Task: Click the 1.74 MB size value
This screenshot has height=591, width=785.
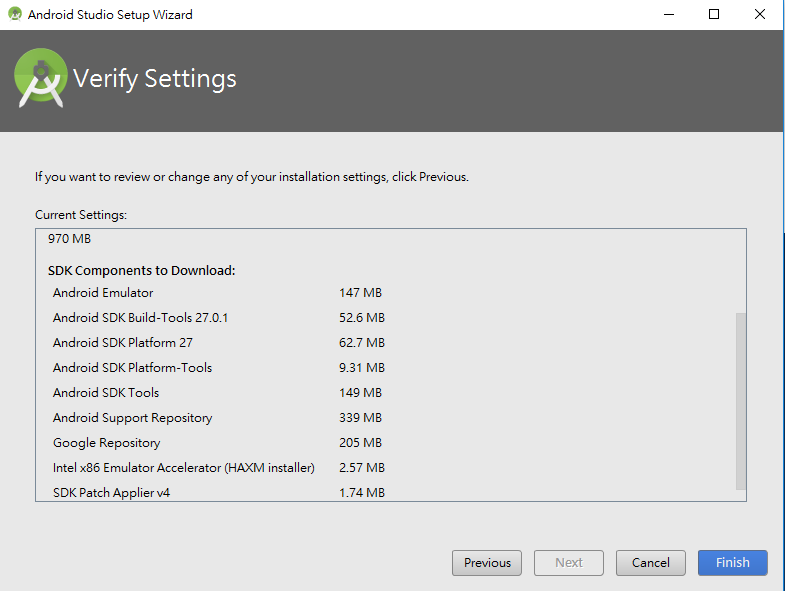Action: pos(362,493)
